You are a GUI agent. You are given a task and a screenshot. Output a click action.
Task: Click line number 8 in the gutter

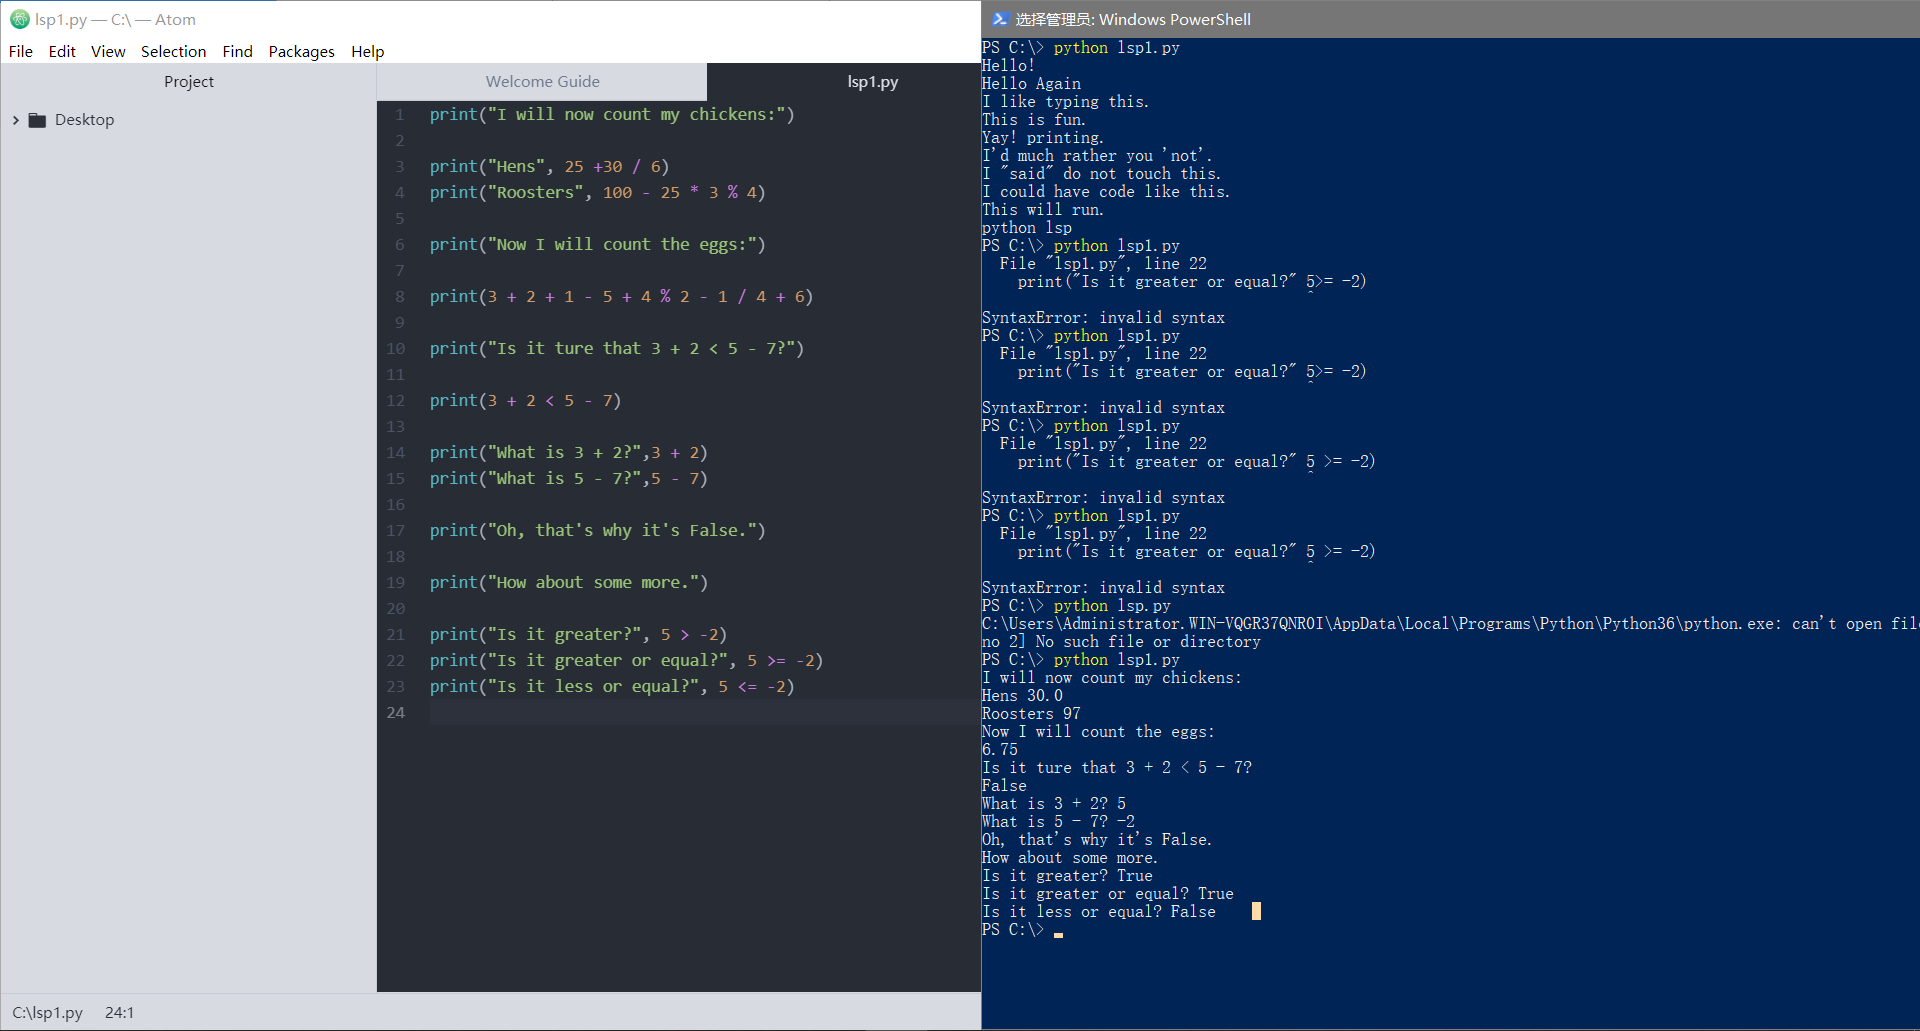399,297
